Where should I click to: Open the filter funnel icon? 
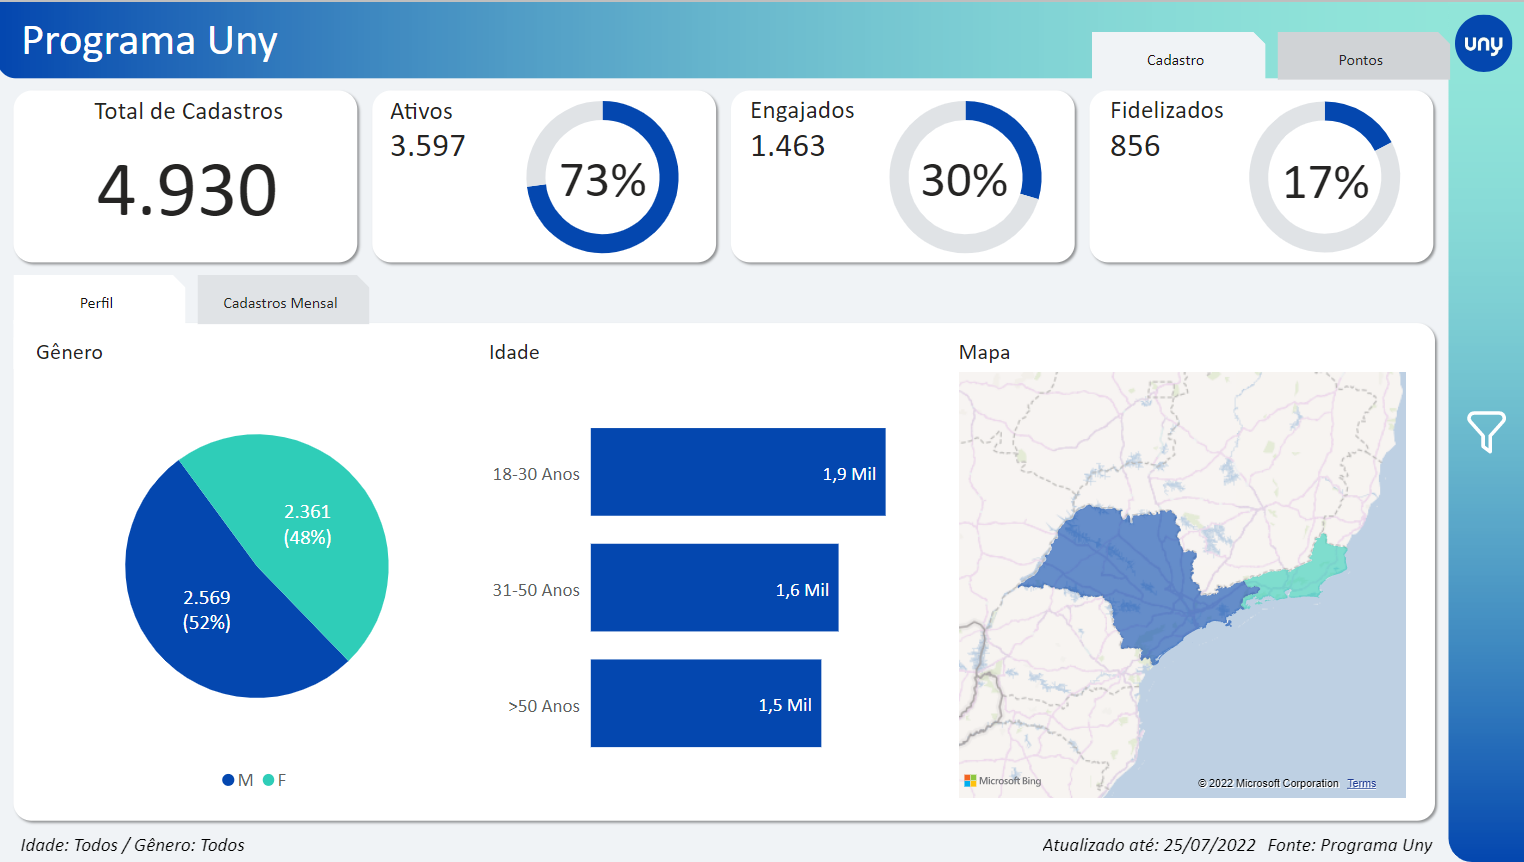[1486, 432]
